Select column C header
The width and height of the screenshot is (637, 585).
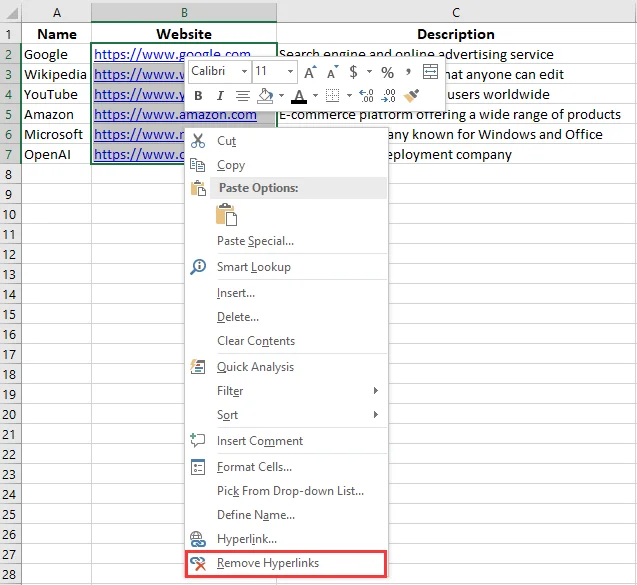(x=457, y=13)
